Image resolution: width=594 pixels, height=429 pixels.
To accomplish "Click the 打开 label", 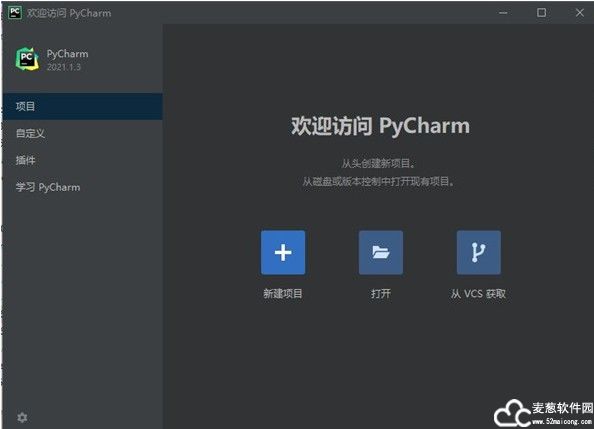I will point(381,294).
